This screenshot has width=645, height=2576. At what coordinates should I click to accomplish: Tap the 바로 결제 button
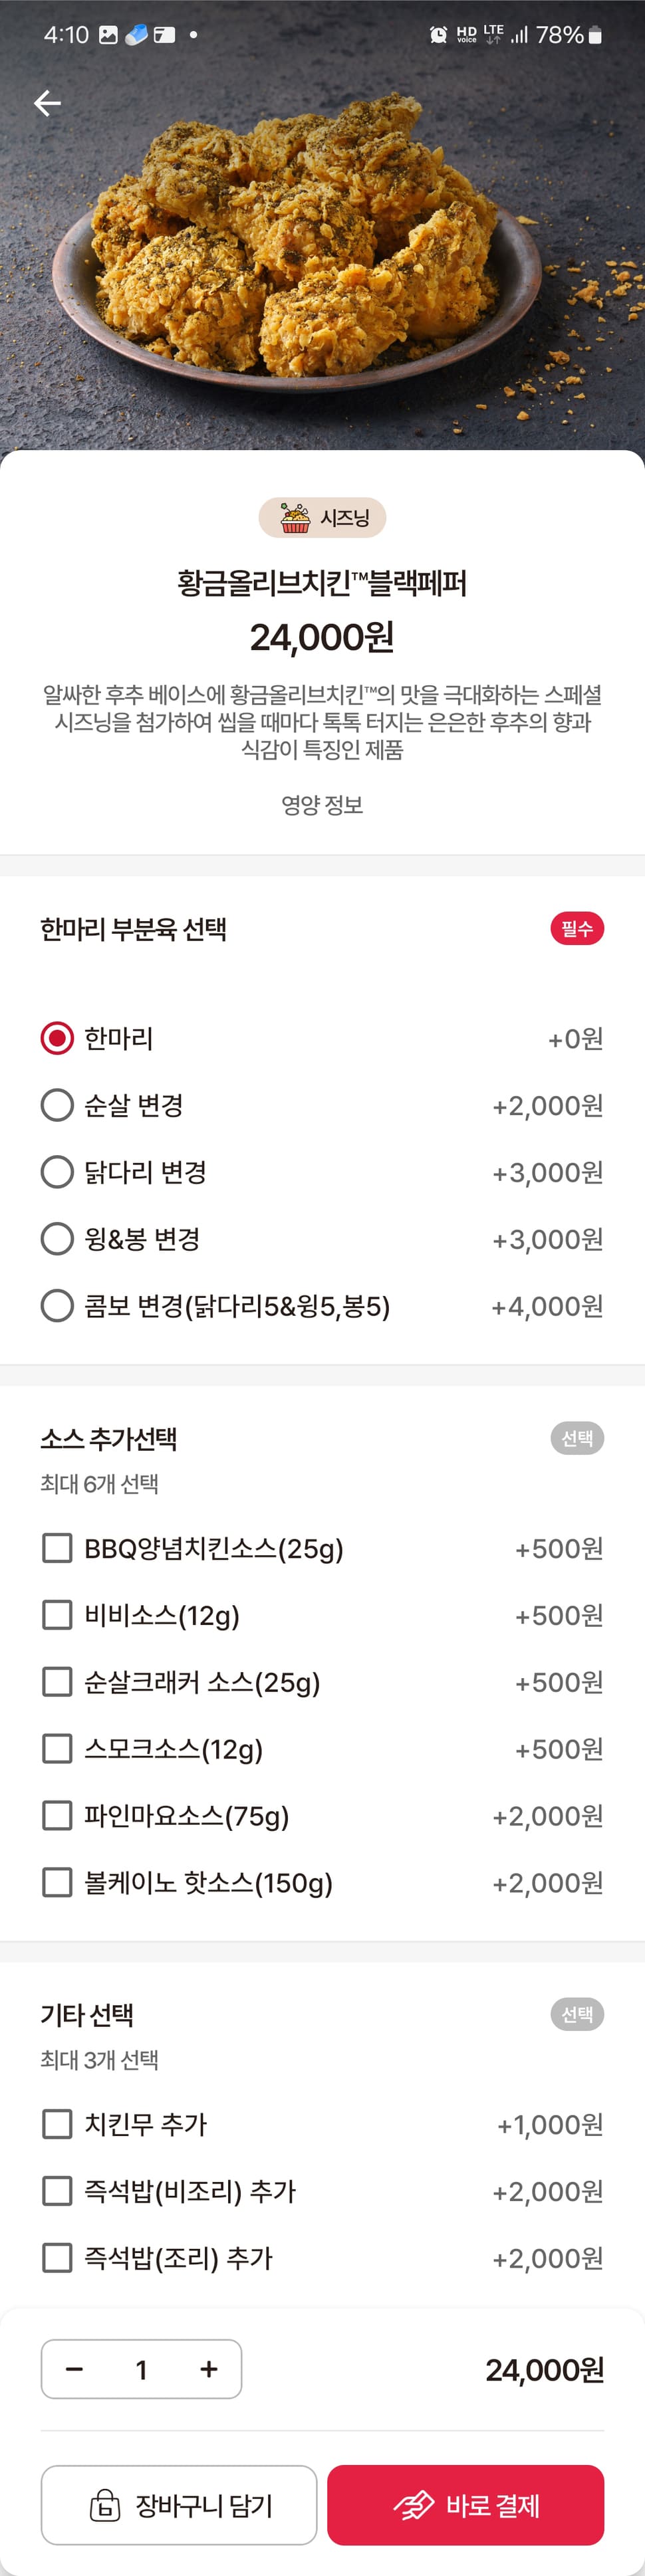click(466, 2504)
